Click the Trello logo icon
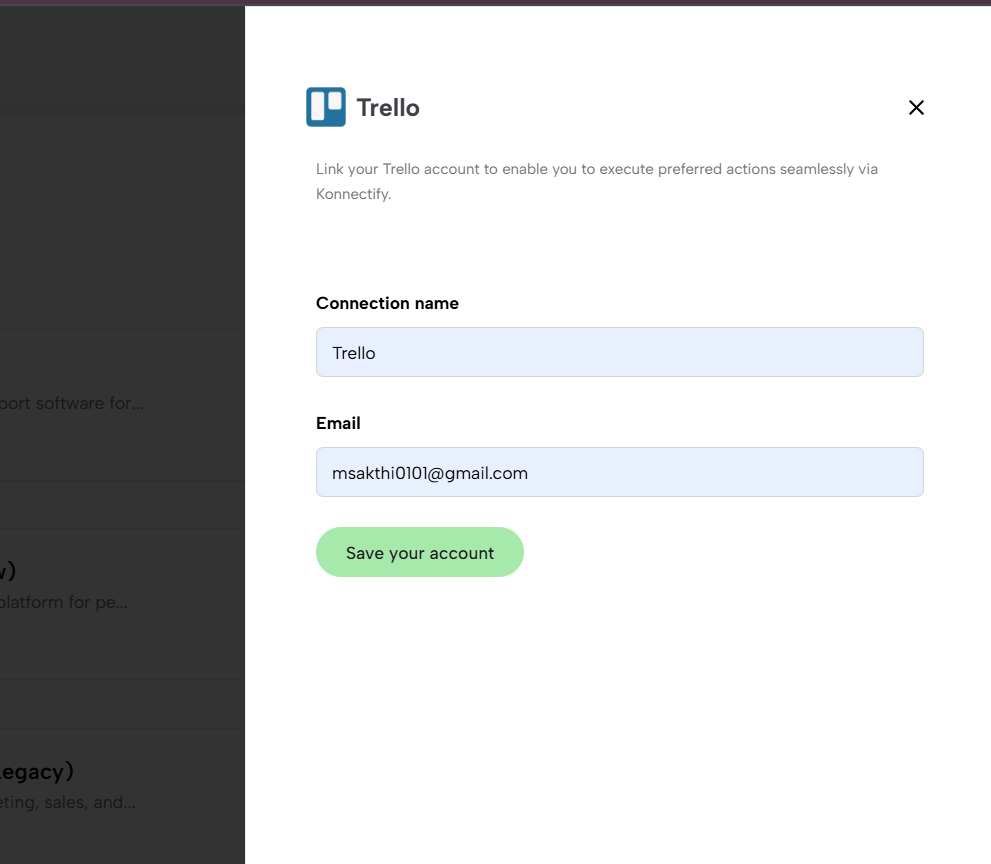Image resolution: width=991 pixels, height=864 pixels. pyautogui.click(x=325, y=107)
